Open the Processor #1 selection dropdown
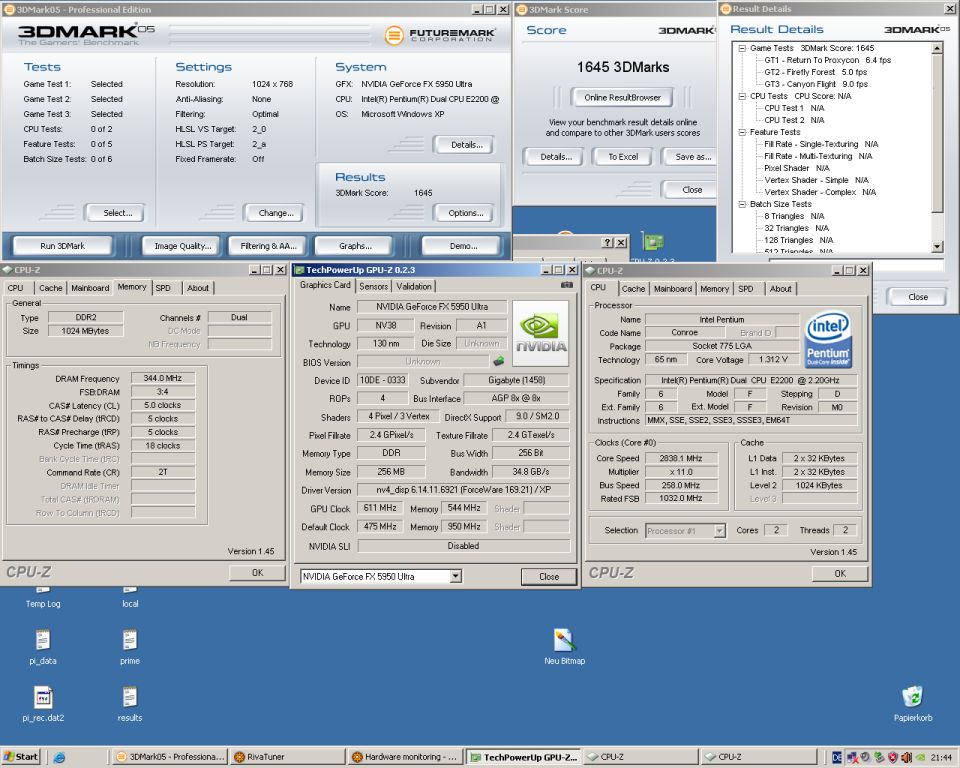This screenshot has height=768, width=960. pyautogui.click(x=719, y=530)
